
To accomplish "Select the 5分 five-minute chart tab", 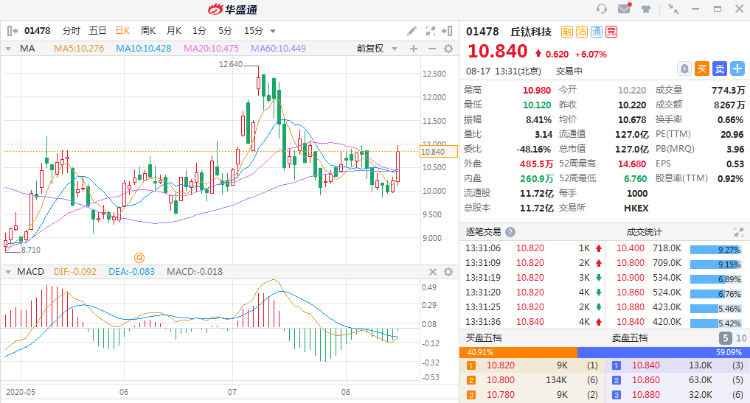I will (225, 31).
